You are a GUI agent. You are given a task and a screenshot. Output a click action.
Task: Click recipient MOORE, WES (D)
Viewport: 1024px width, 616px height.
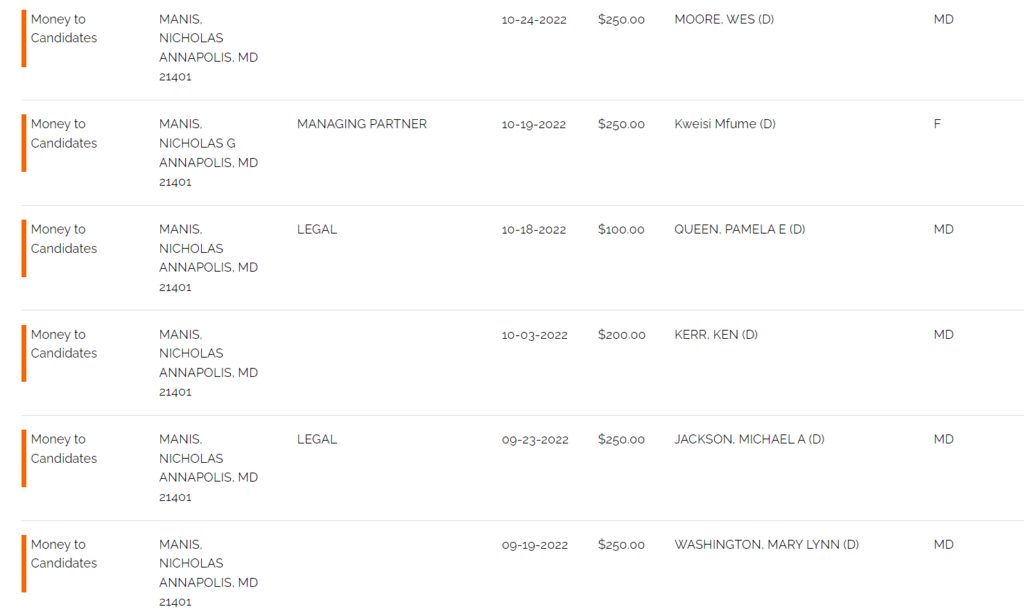tap(724, 20)
